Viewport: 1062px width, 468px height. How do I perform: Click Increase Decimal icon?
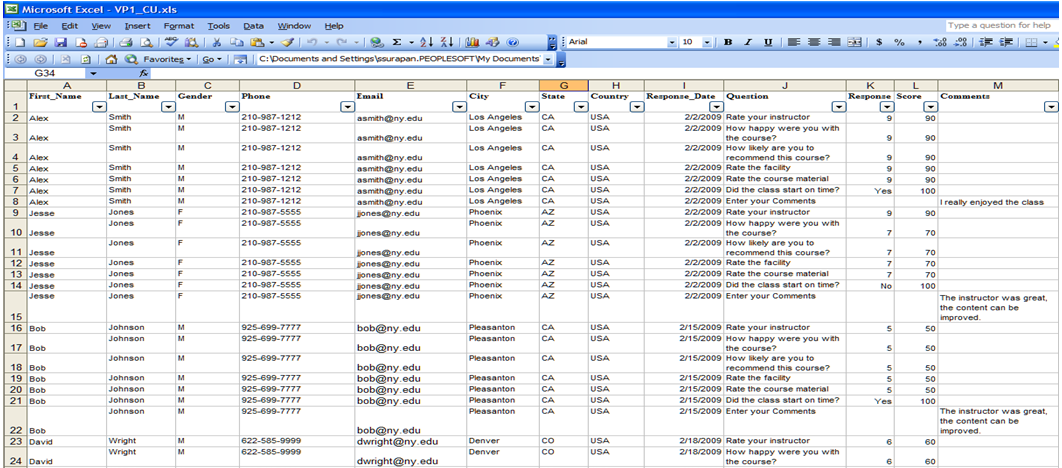[939, 42]
